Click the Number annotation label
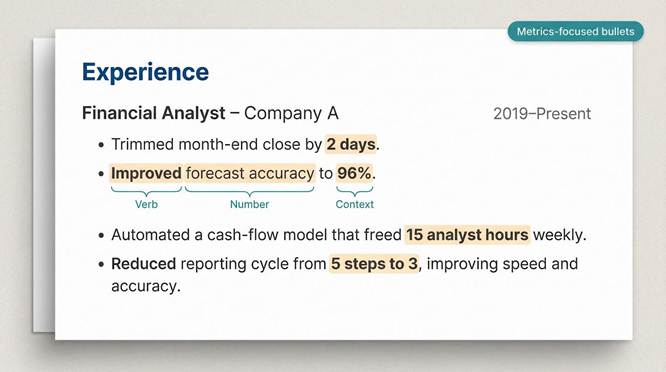This screenshot has width=666, height=372. 249,204
